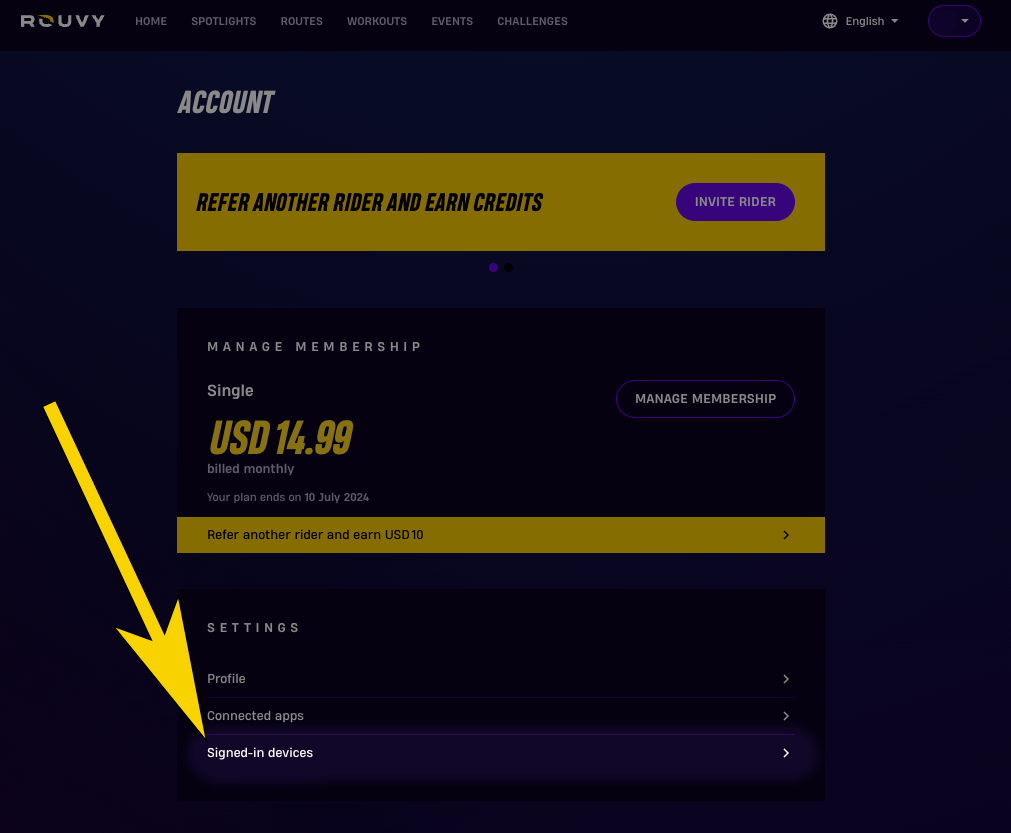Click the INVITE RIDER button
This screenshot has height=833, width=1011.
(x=735, y=202)
